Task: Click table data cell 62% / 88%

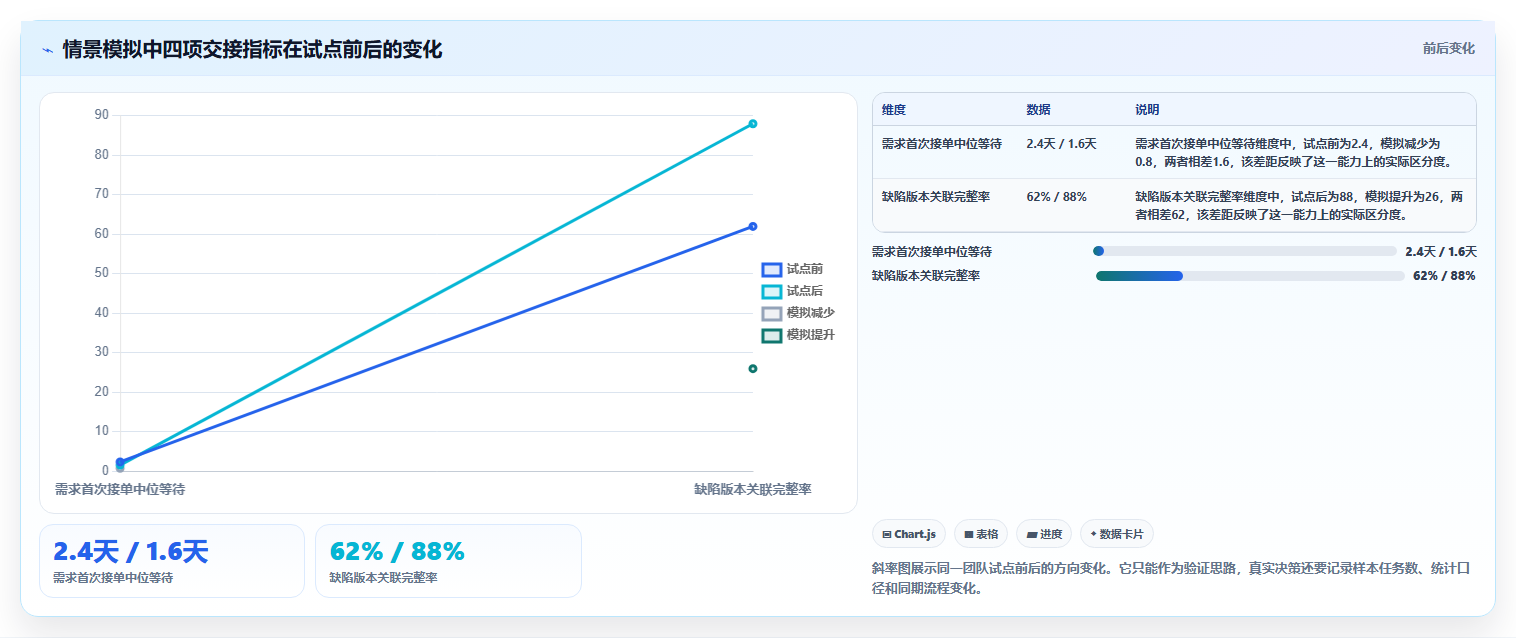Action: (1056, 197)
